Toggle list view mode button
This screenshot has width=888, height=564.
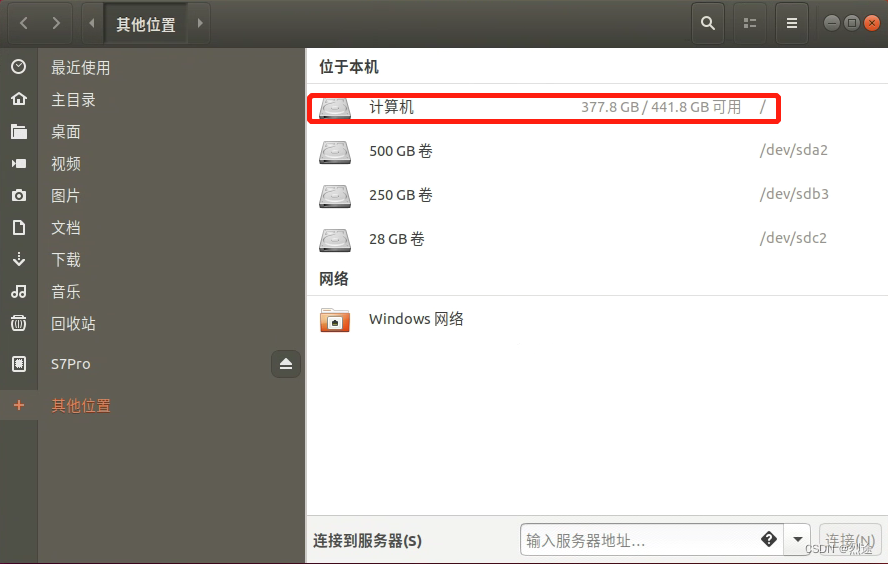coord(750,23)
